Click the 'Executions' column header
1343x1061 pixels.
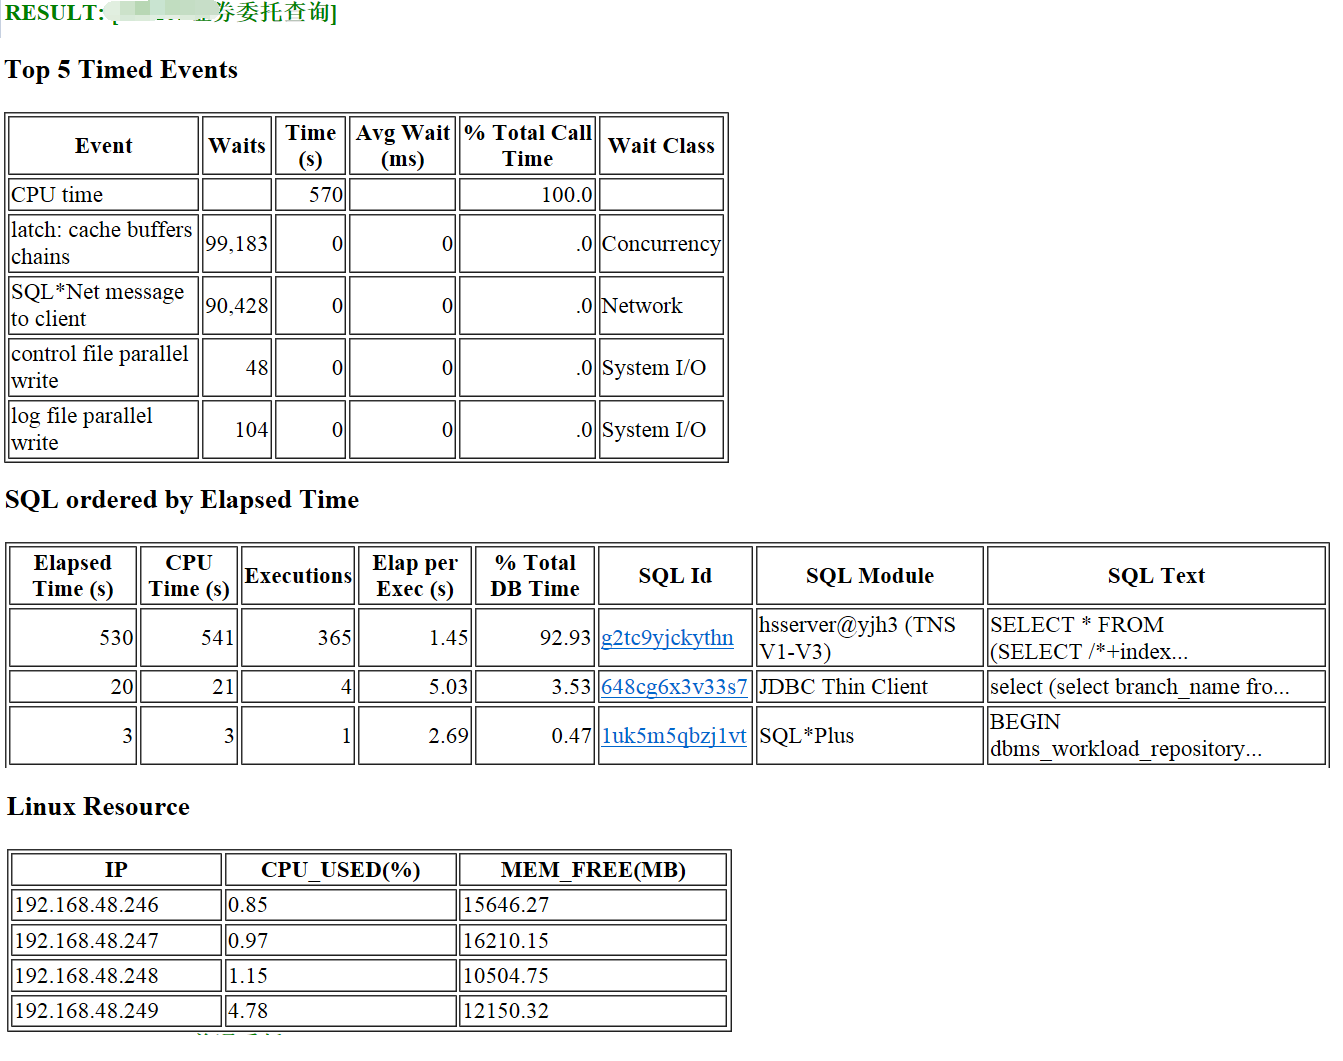click(x=298, y=576)
